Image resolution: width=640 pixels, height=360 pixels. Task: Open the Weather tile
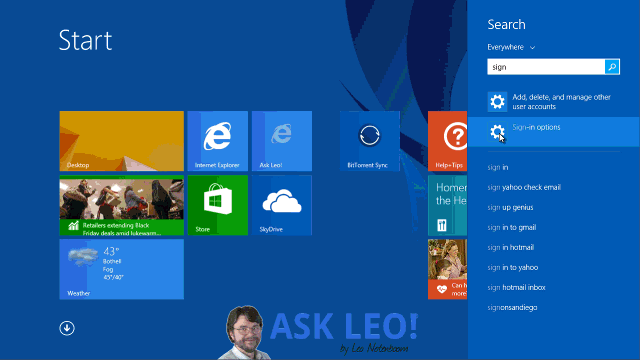pos(122,269)
